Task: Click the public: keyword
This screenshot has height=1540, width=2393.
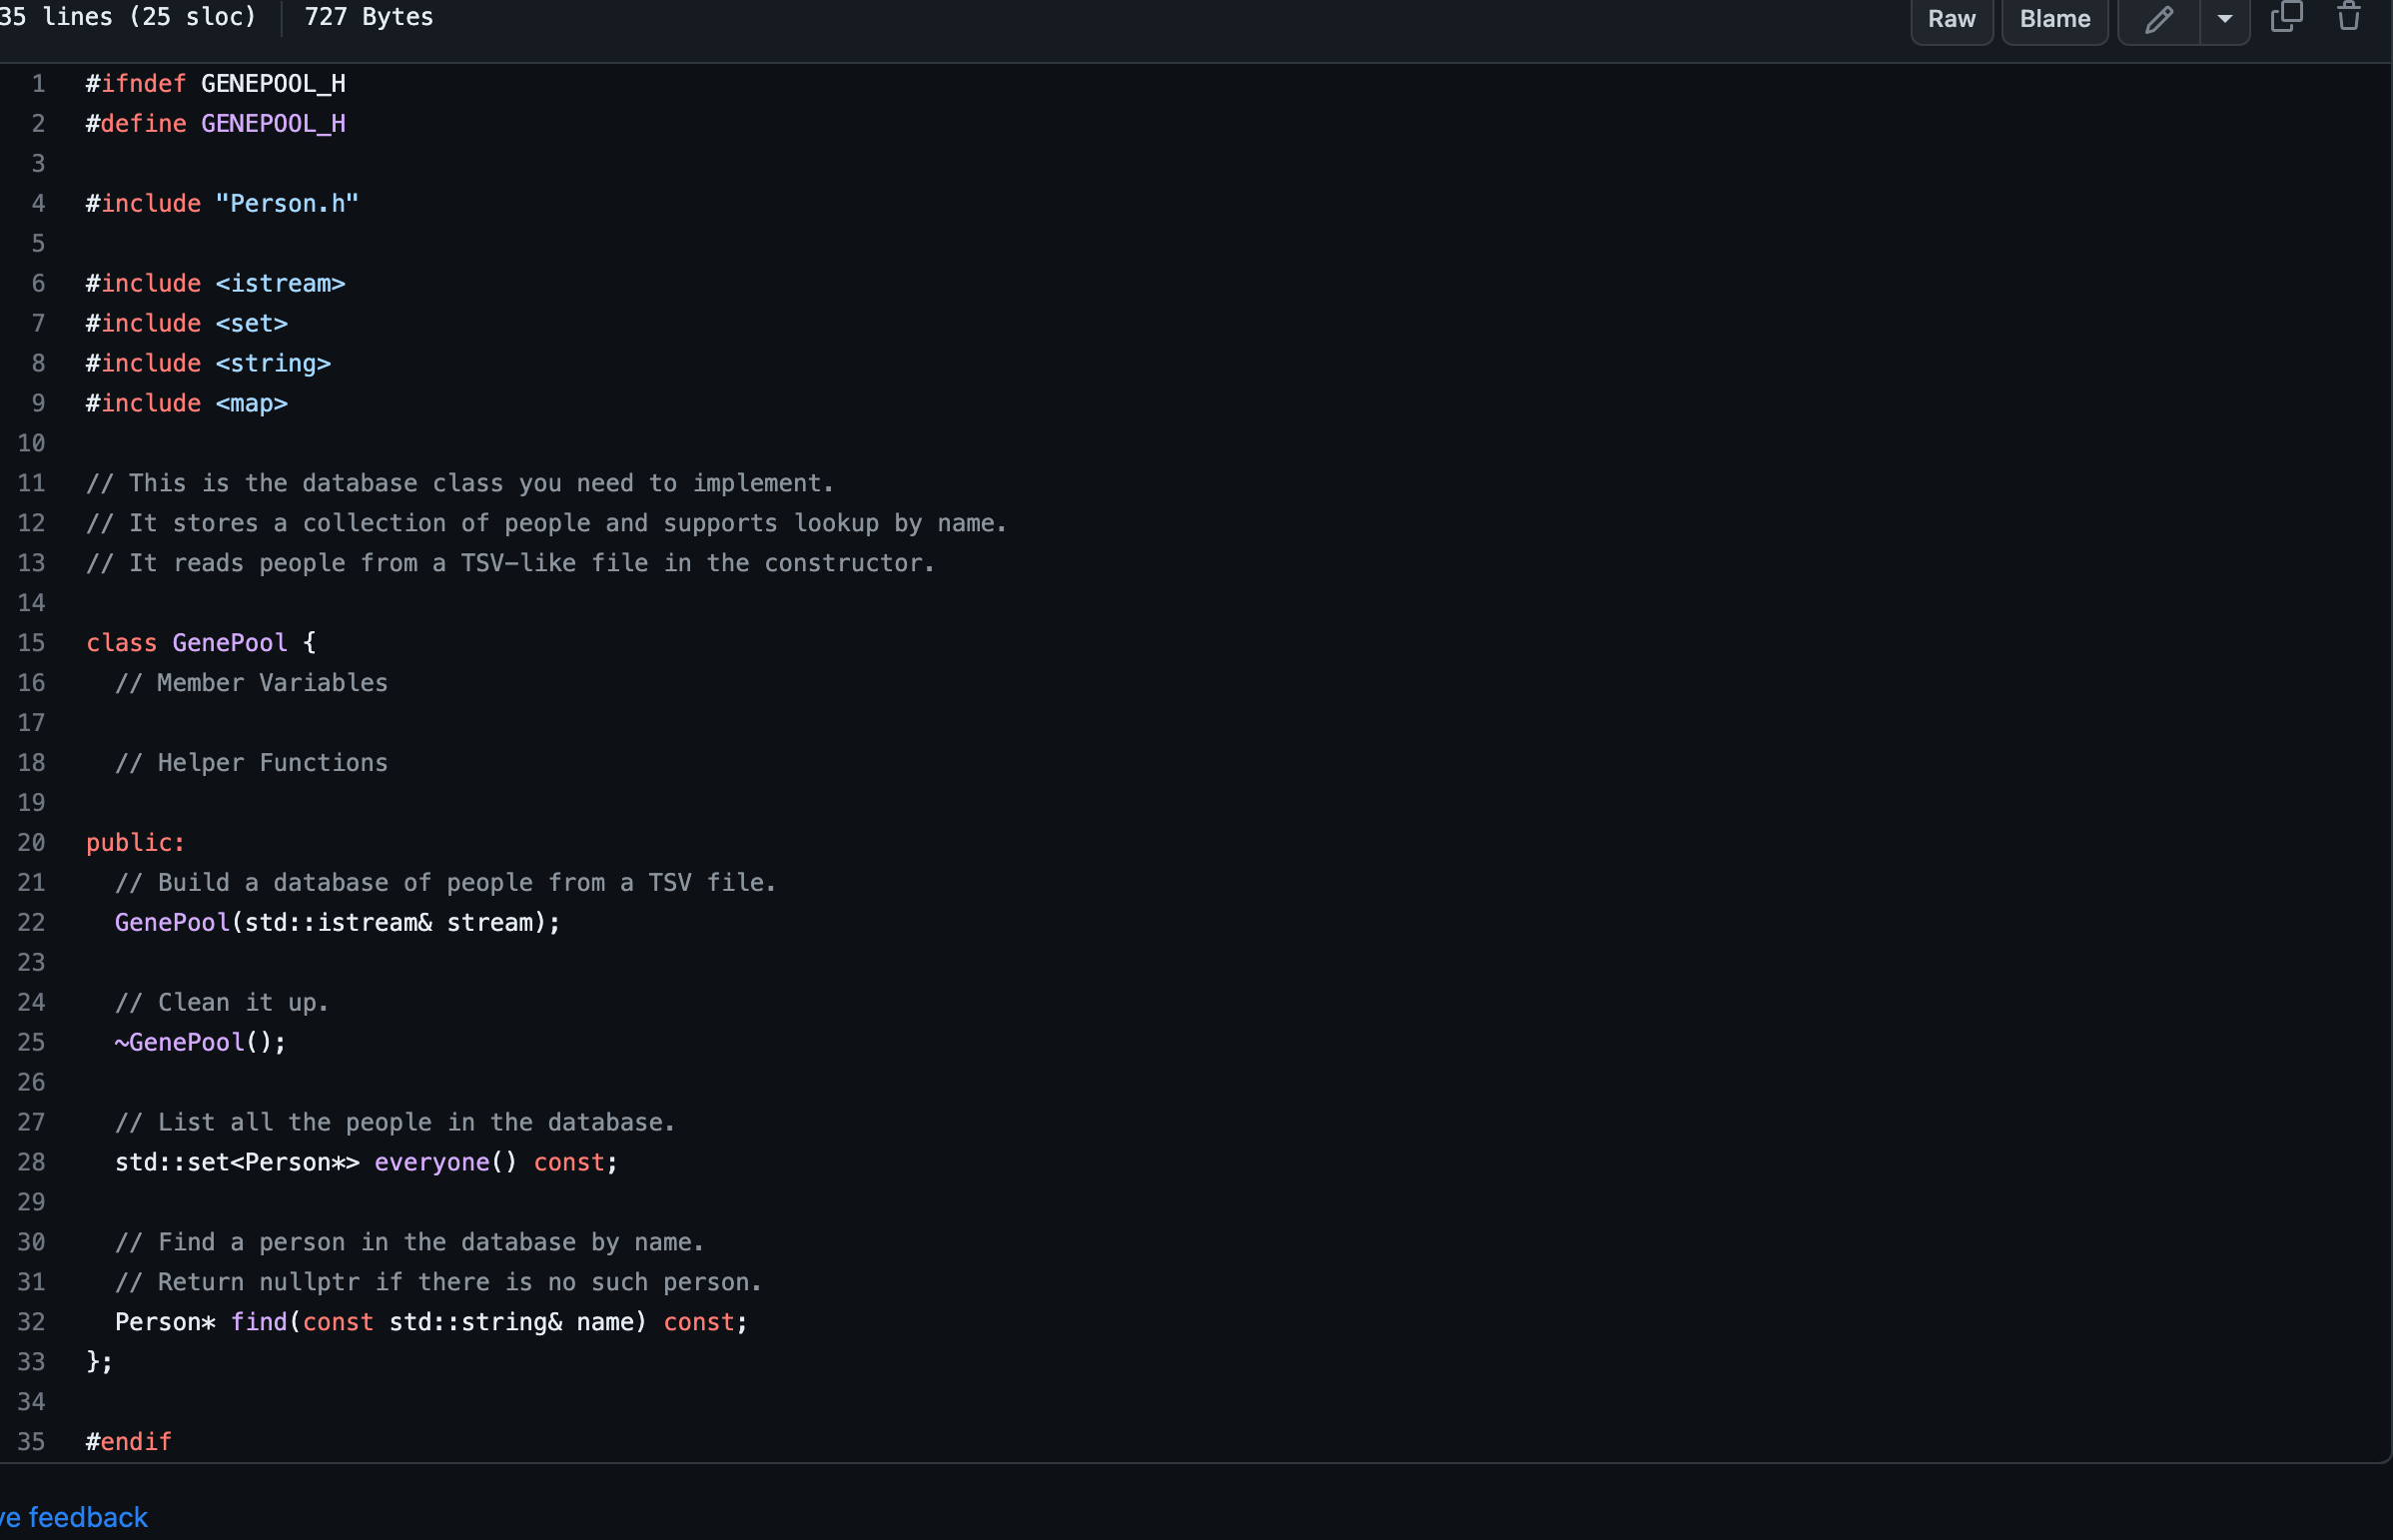Action: [x=135, y=843]
